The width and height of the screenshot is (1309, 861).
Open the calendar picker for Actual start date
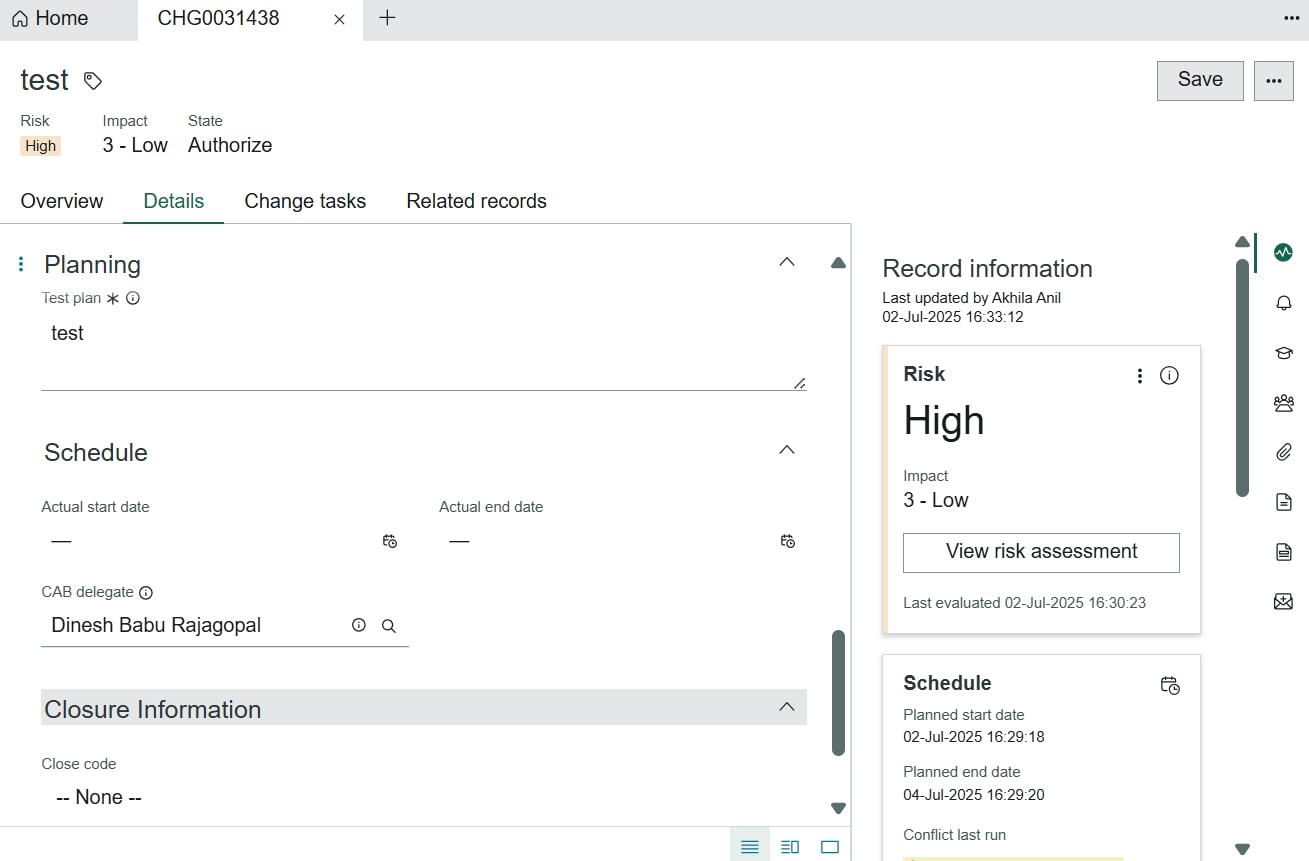[x=389, y=541]
